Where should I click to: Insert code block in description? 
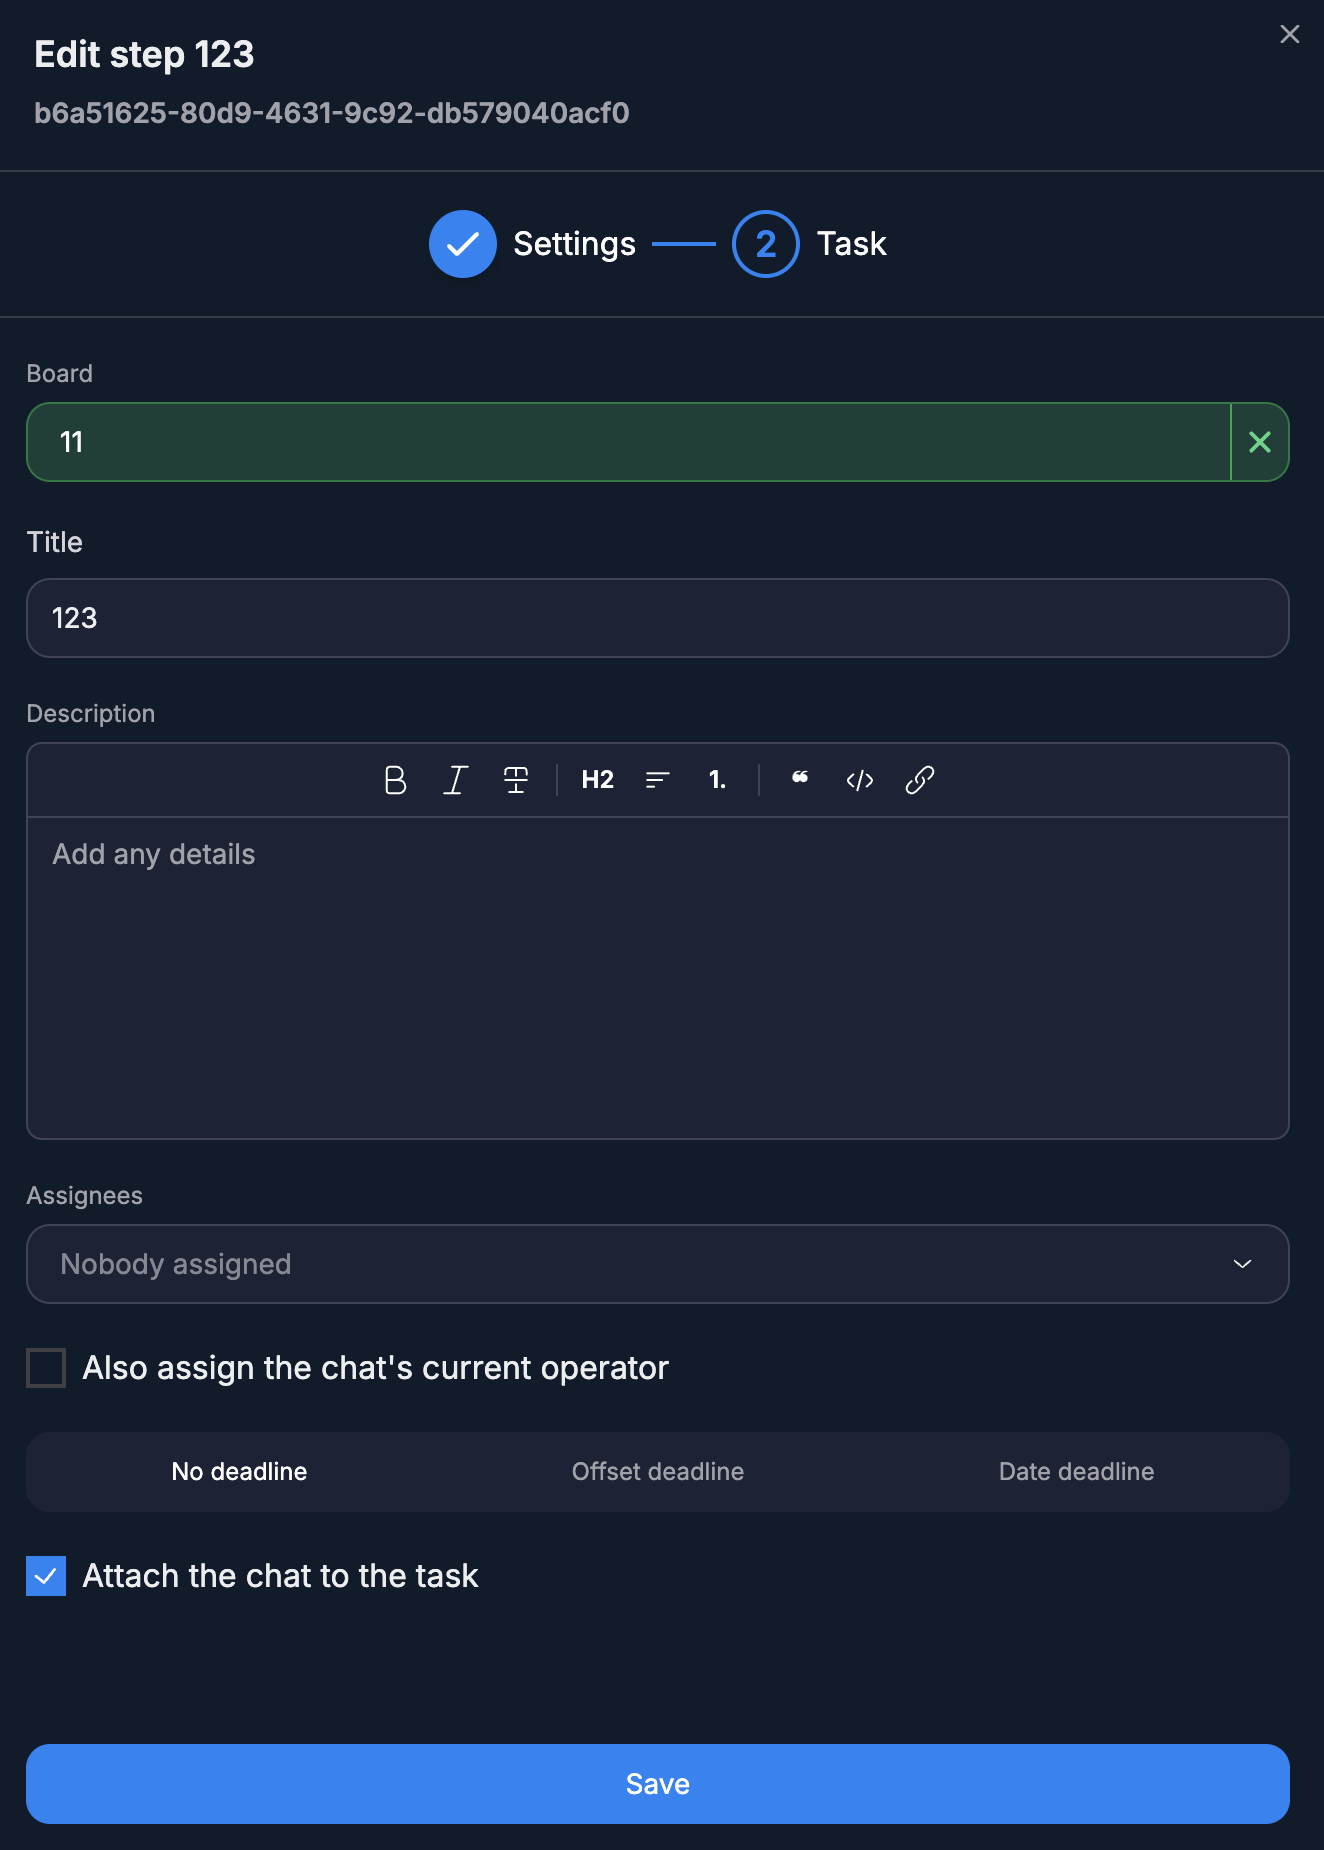pyautogui.click(x=860, y=780)
